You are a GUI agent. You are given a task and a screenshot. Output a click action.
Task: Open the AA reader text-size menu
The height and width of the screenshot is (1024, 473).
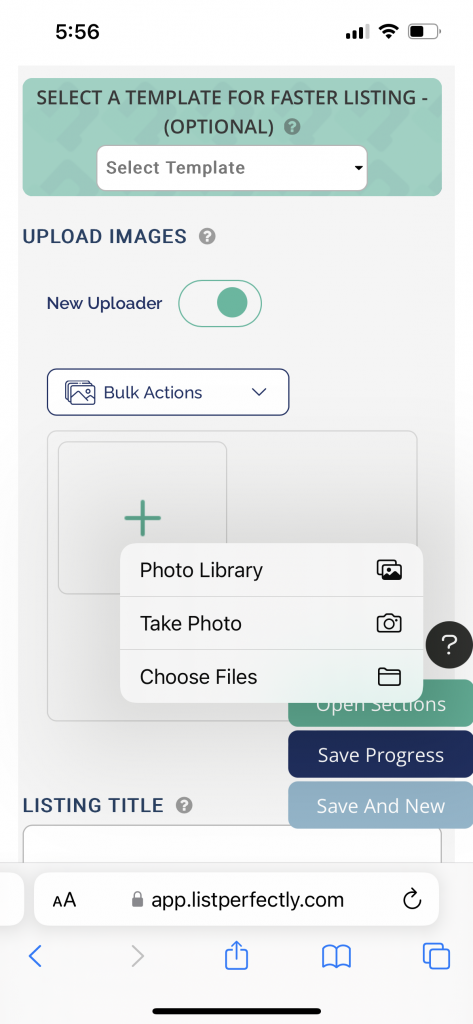click(65, 901)
